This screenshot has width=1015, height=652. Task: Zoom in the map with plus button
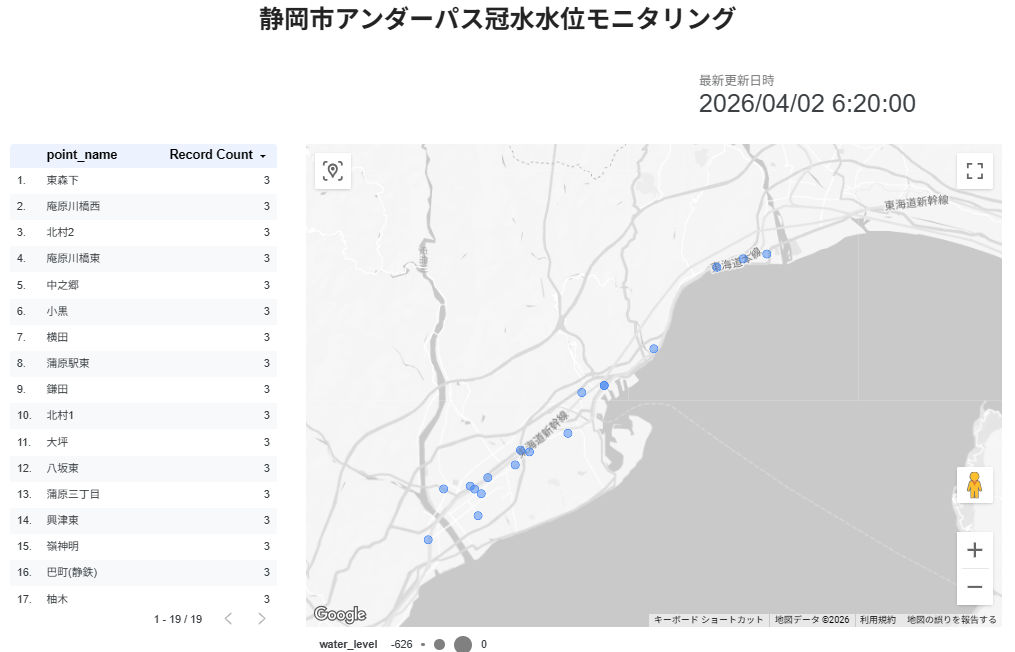(x=975, y=550)
